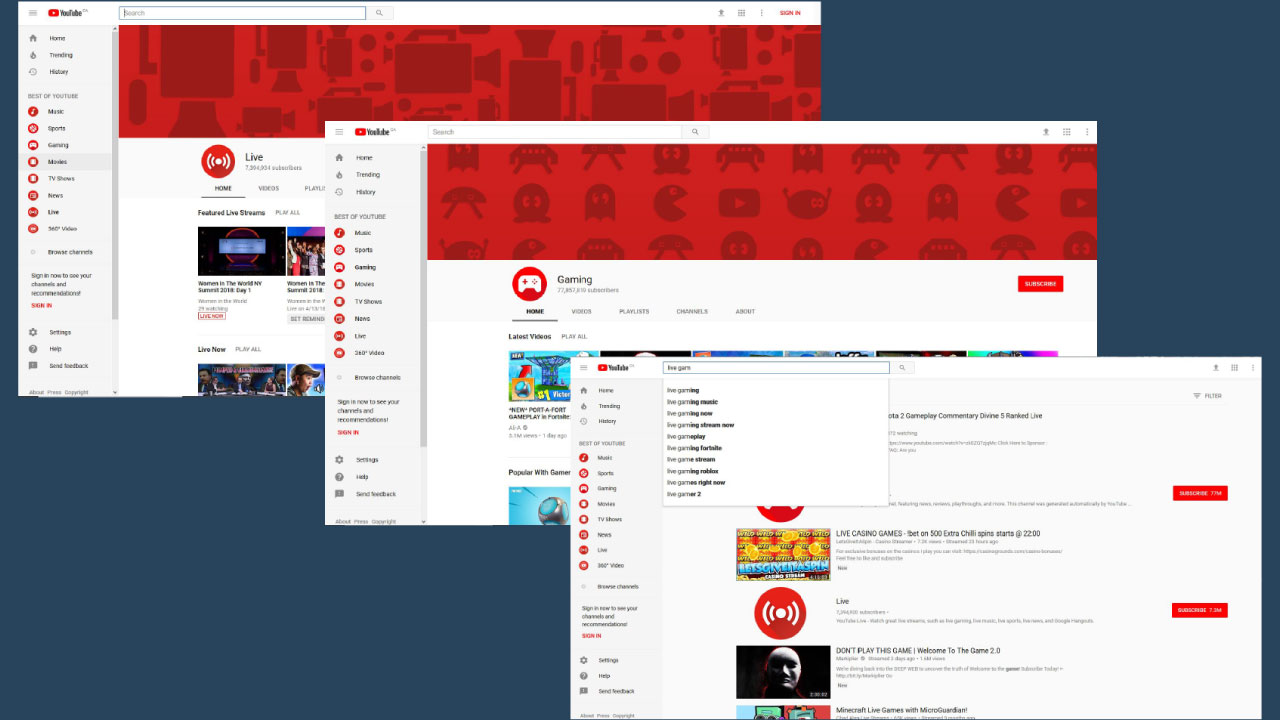Viewport: 1280px width, 720px height.
Task: Click the upload icon in the Live channel window
Action: (721, 13)
